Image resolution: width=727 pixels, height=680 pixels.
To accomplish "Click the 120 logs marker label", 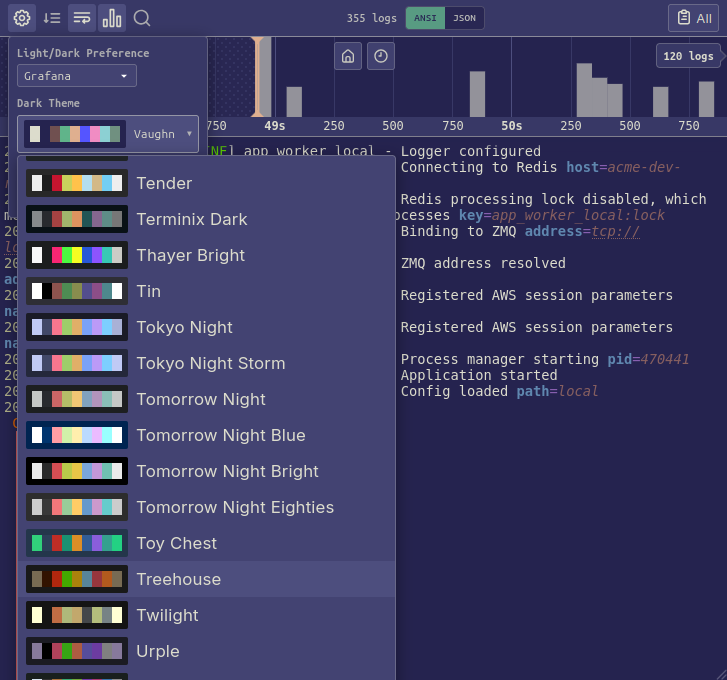I will click(x=688, y=56).
